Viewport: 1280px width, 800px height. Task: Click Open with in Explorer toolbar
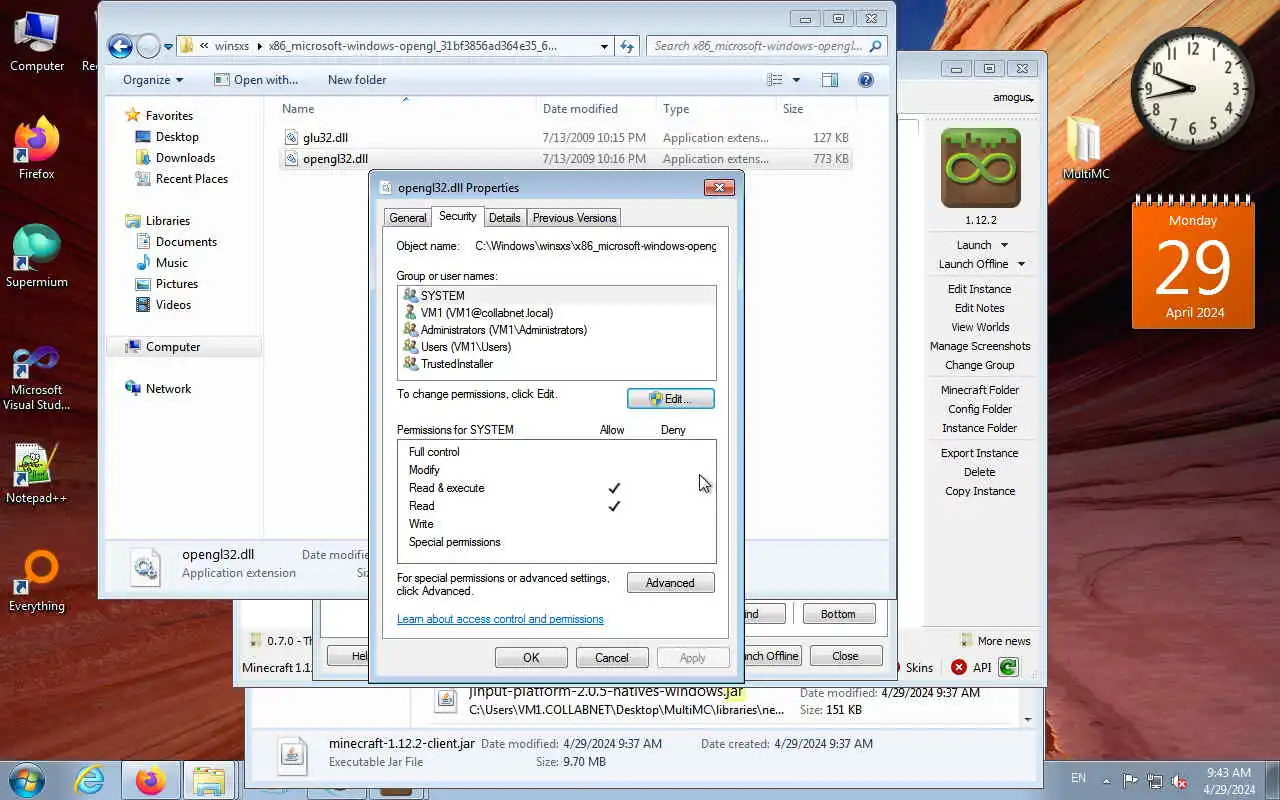tap(256, 80)
